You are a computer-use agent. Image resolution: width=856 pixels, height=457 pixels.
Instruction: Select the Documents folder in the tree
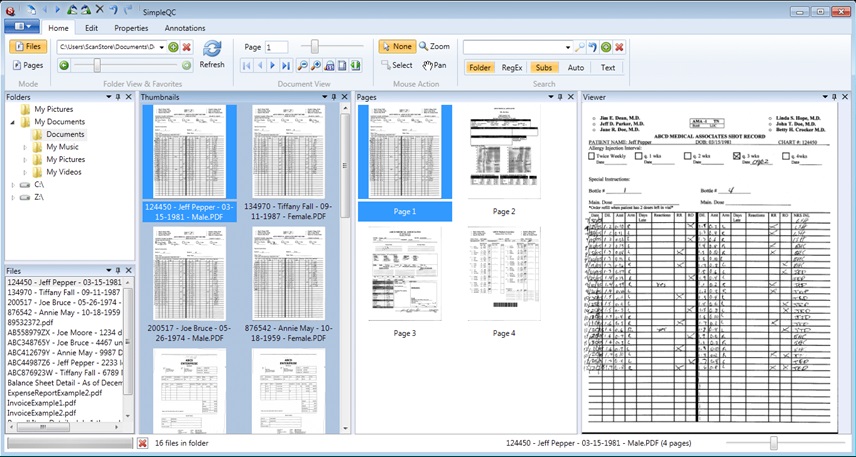point(65,134)
